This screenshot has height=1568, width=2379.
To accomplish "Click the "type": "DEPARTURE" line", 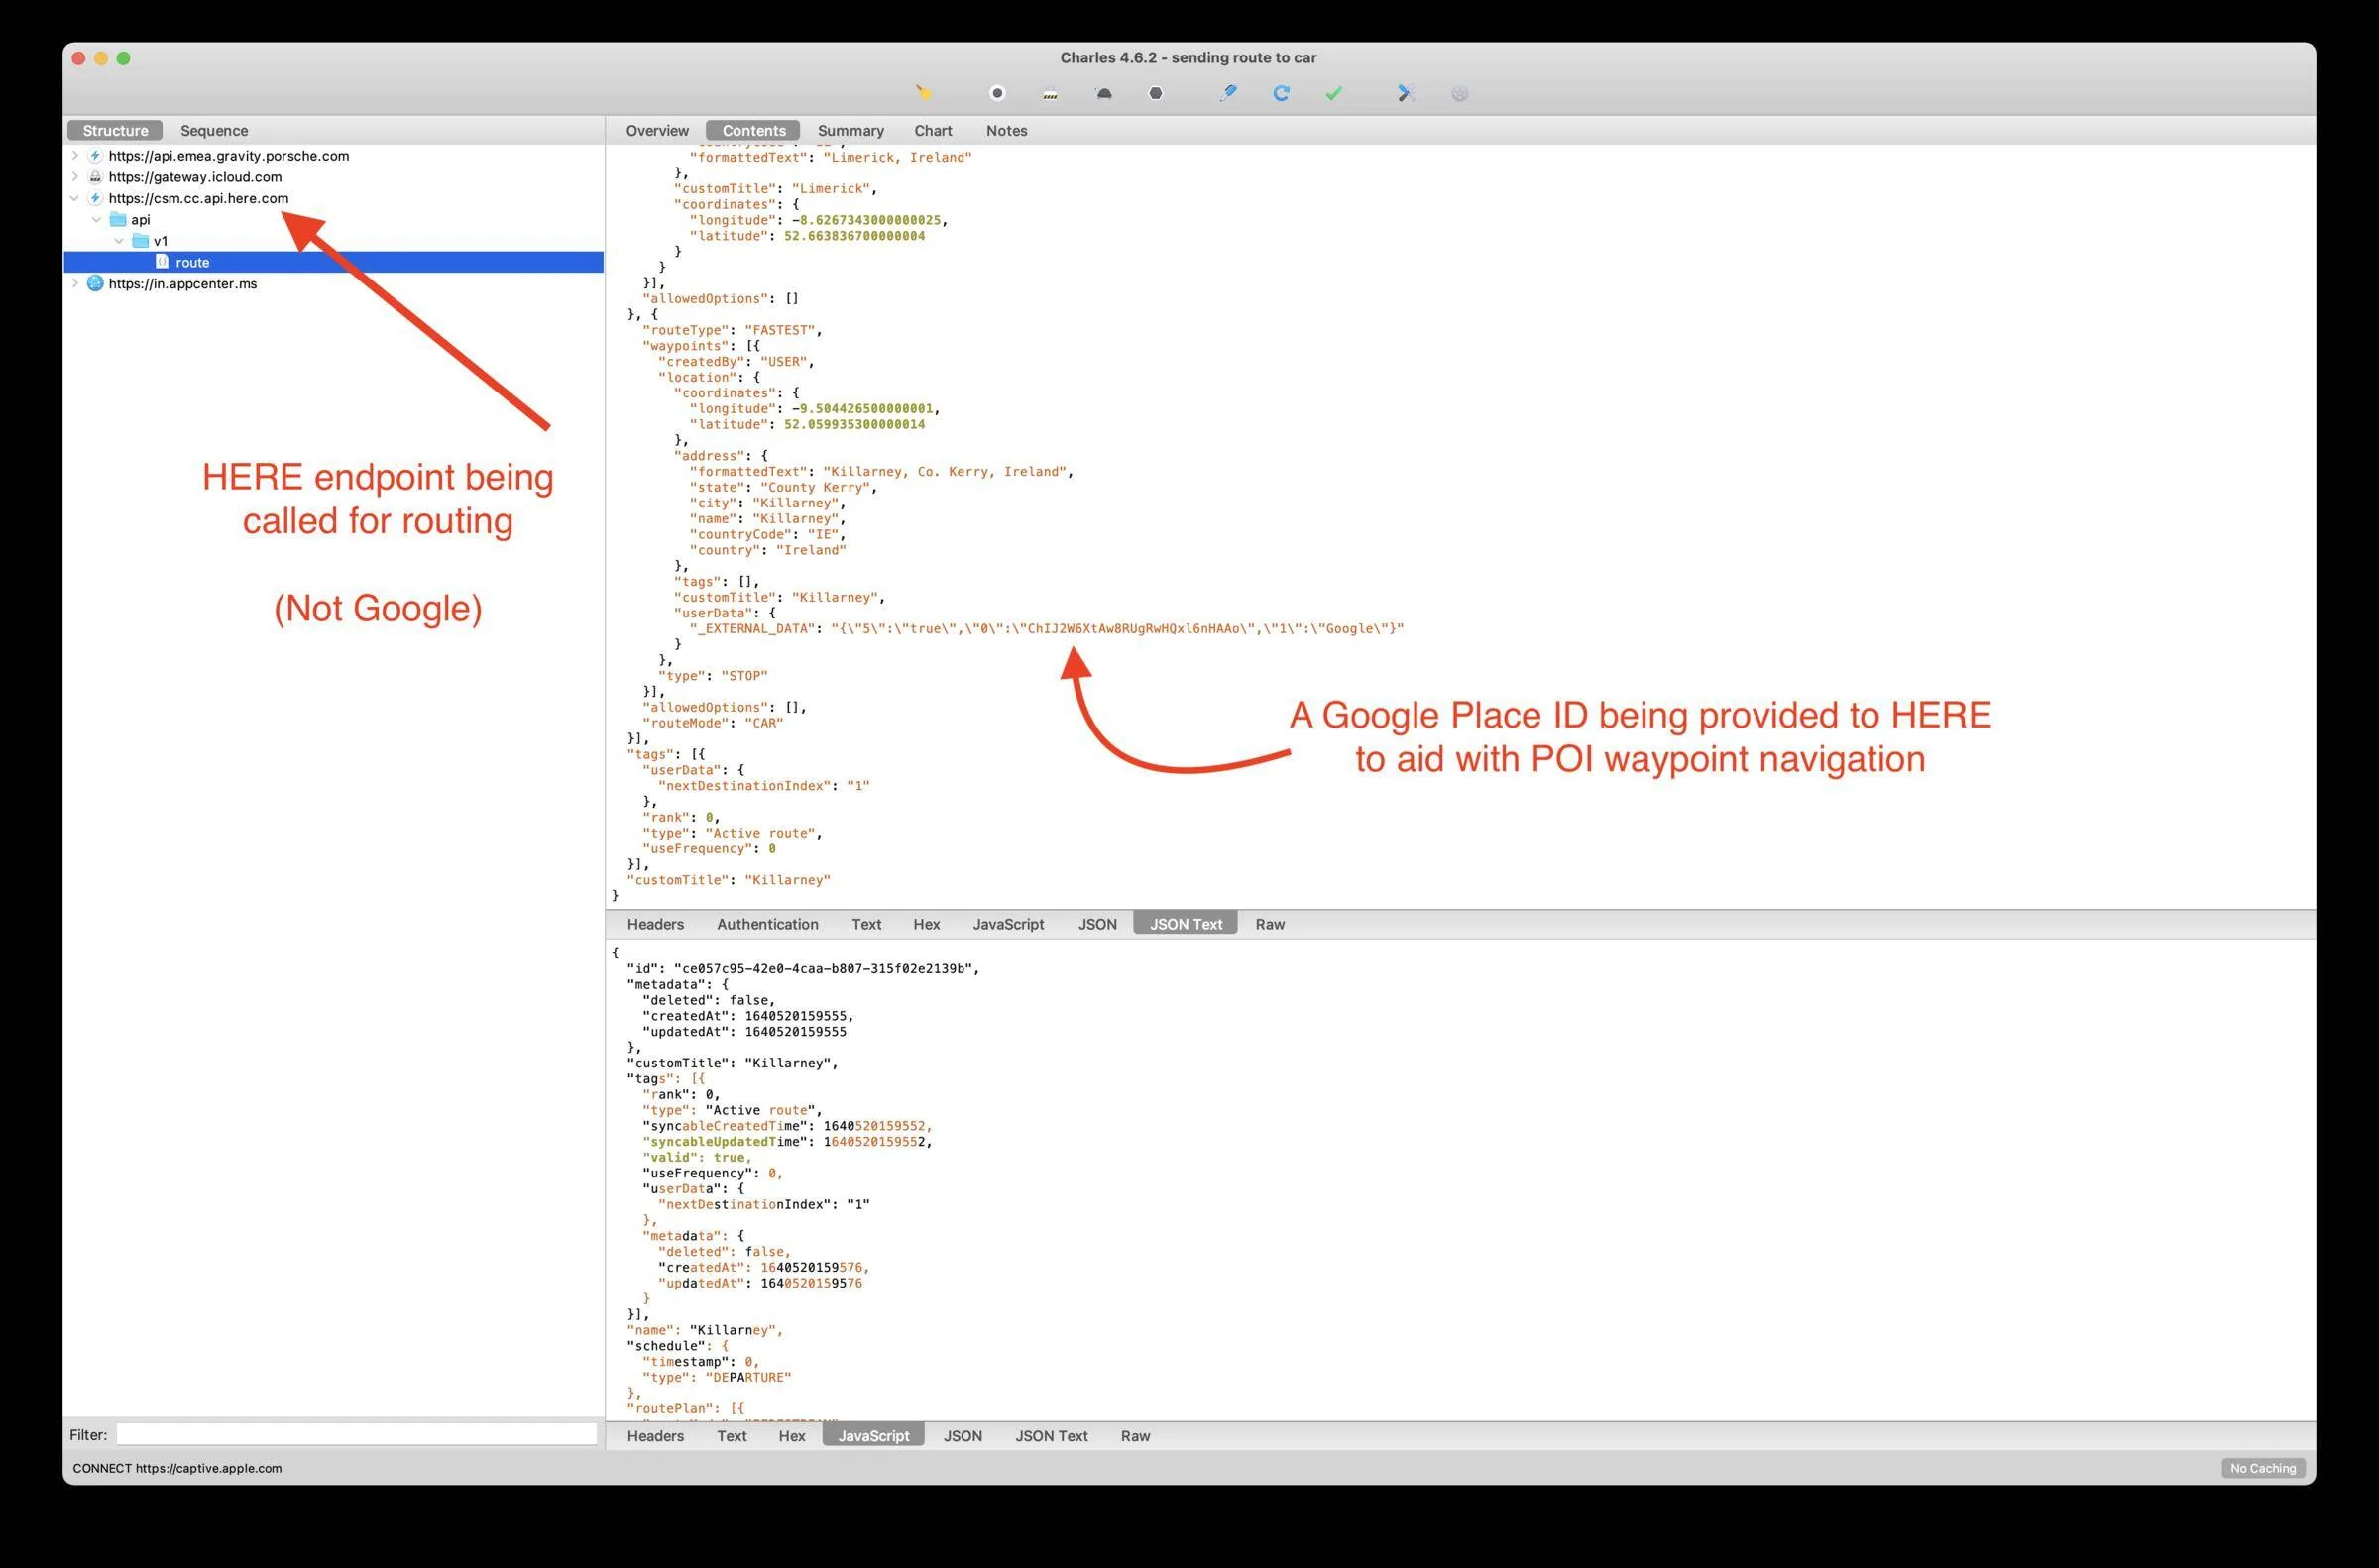I will tap(716, 1378).
